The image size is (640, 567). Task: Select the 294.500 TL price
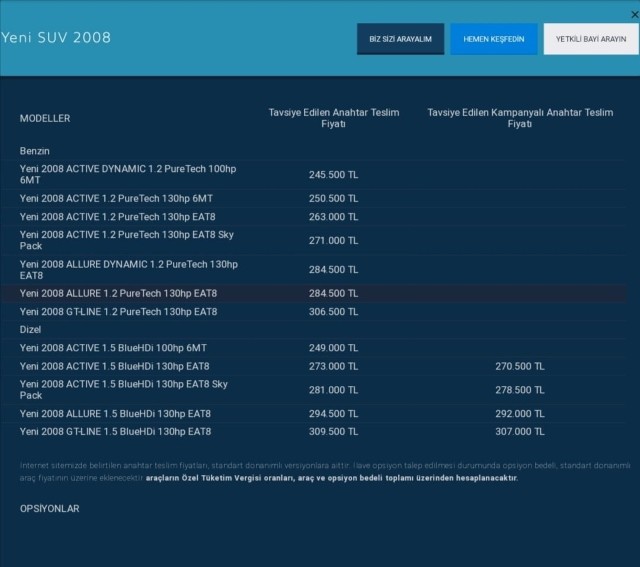point(333,414)
